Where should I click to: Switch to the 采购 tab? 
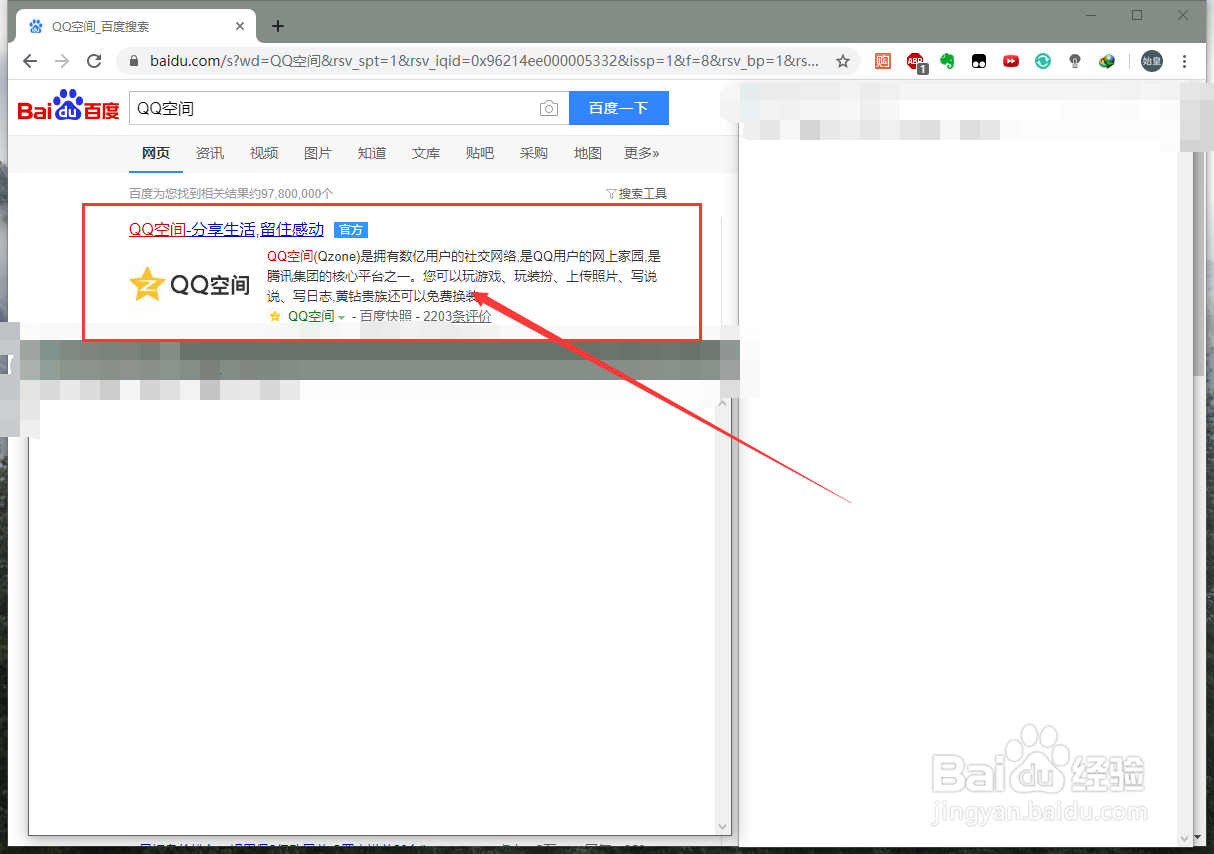[x=534, y=153]
